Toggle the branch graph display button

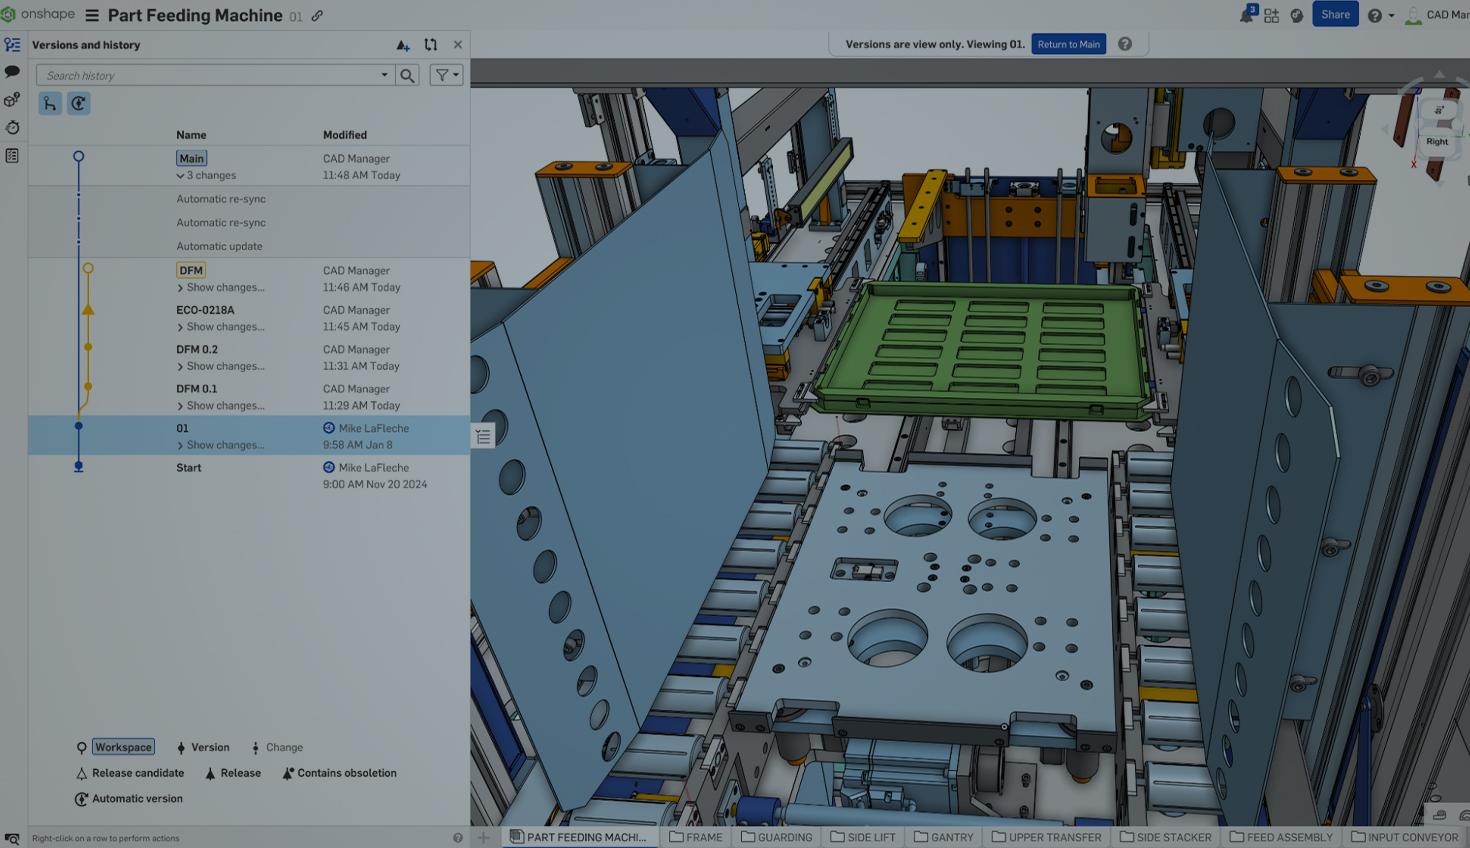coord(50,103)
